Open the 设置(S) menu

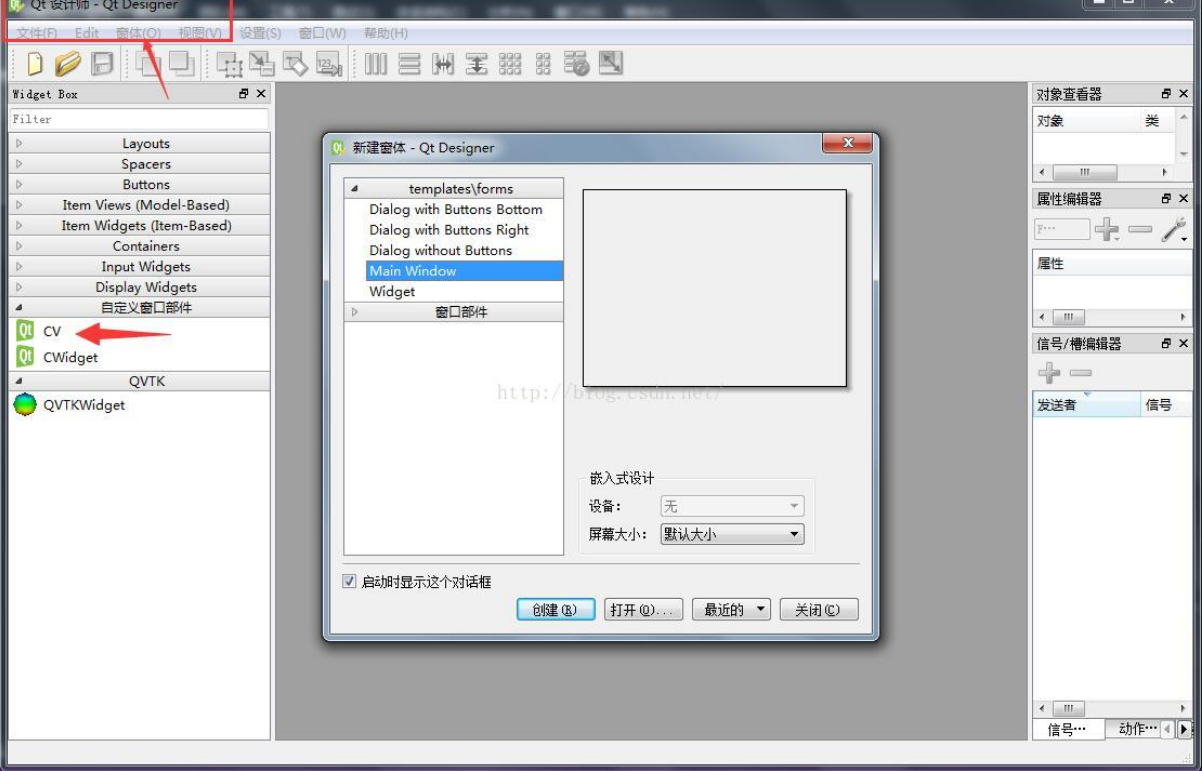click(x=260, y=33)
